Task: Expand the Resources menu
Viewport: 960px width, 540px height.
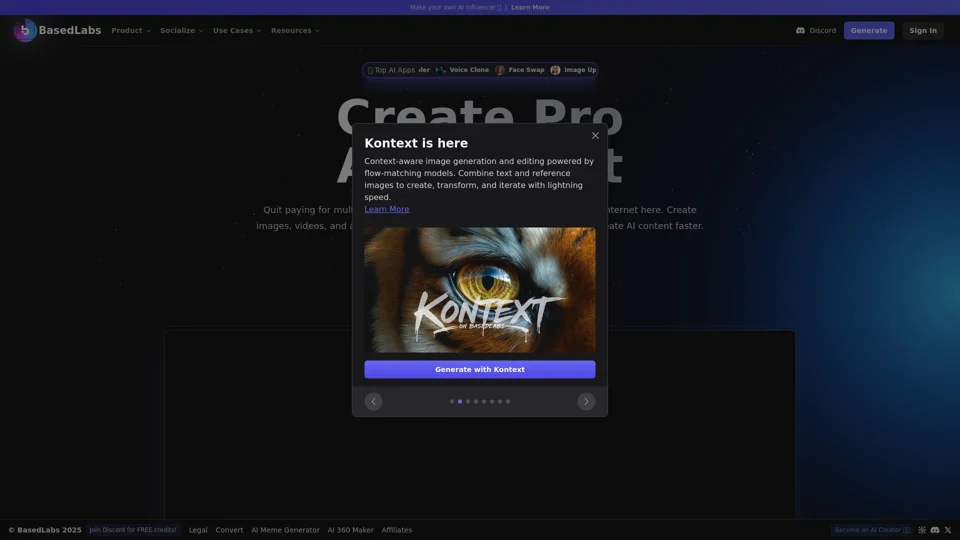Action: [x=295, y=31]
